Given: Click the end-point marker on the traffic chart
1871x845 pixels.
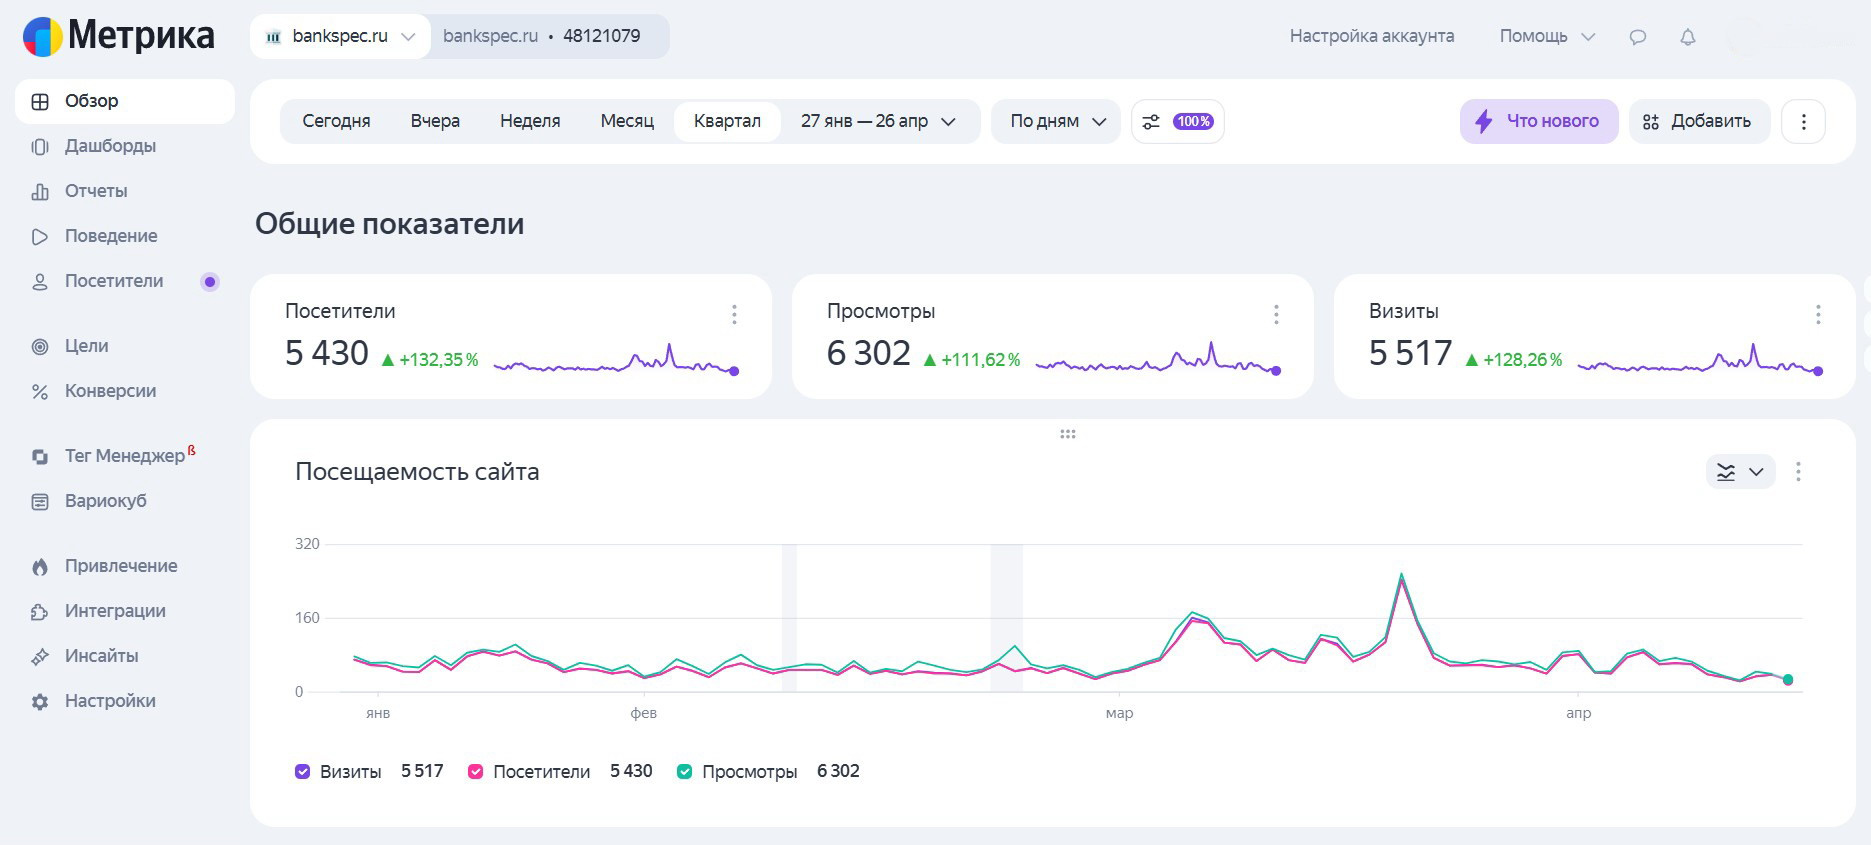Looking at the screenshot, I should point(1788,680).
